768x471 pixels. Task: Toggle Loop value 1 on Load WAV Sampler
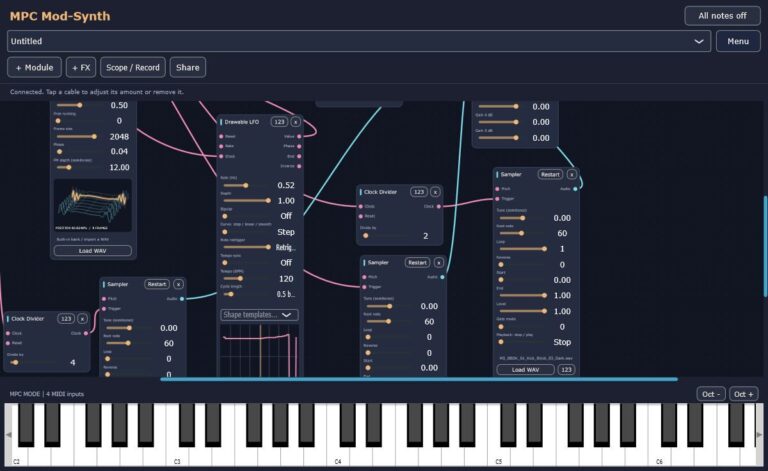point(523,249)
